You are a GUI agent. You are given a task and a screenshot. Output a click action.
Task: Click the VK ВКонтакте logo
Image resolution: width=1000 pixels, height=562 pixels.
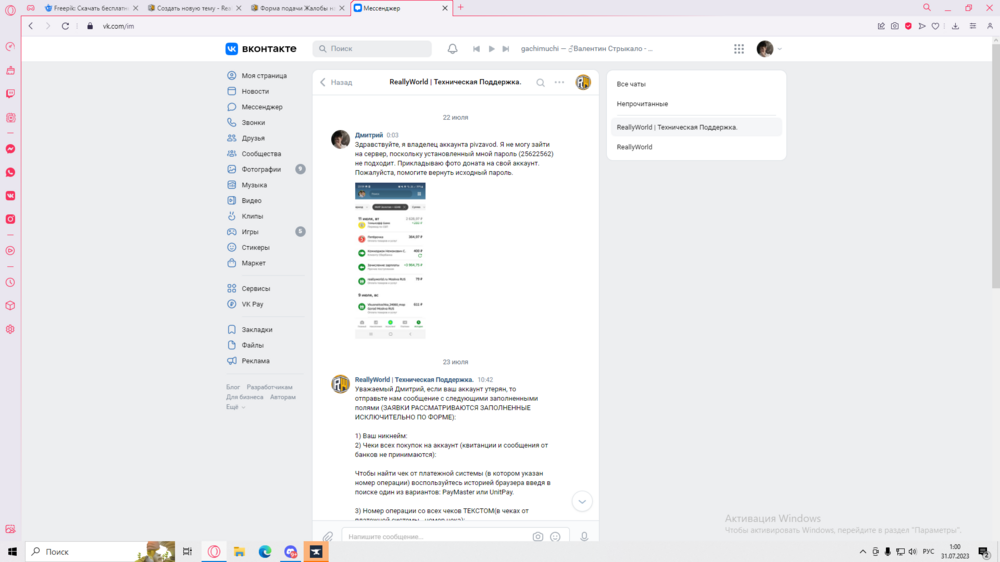click(x=261, y=48)
